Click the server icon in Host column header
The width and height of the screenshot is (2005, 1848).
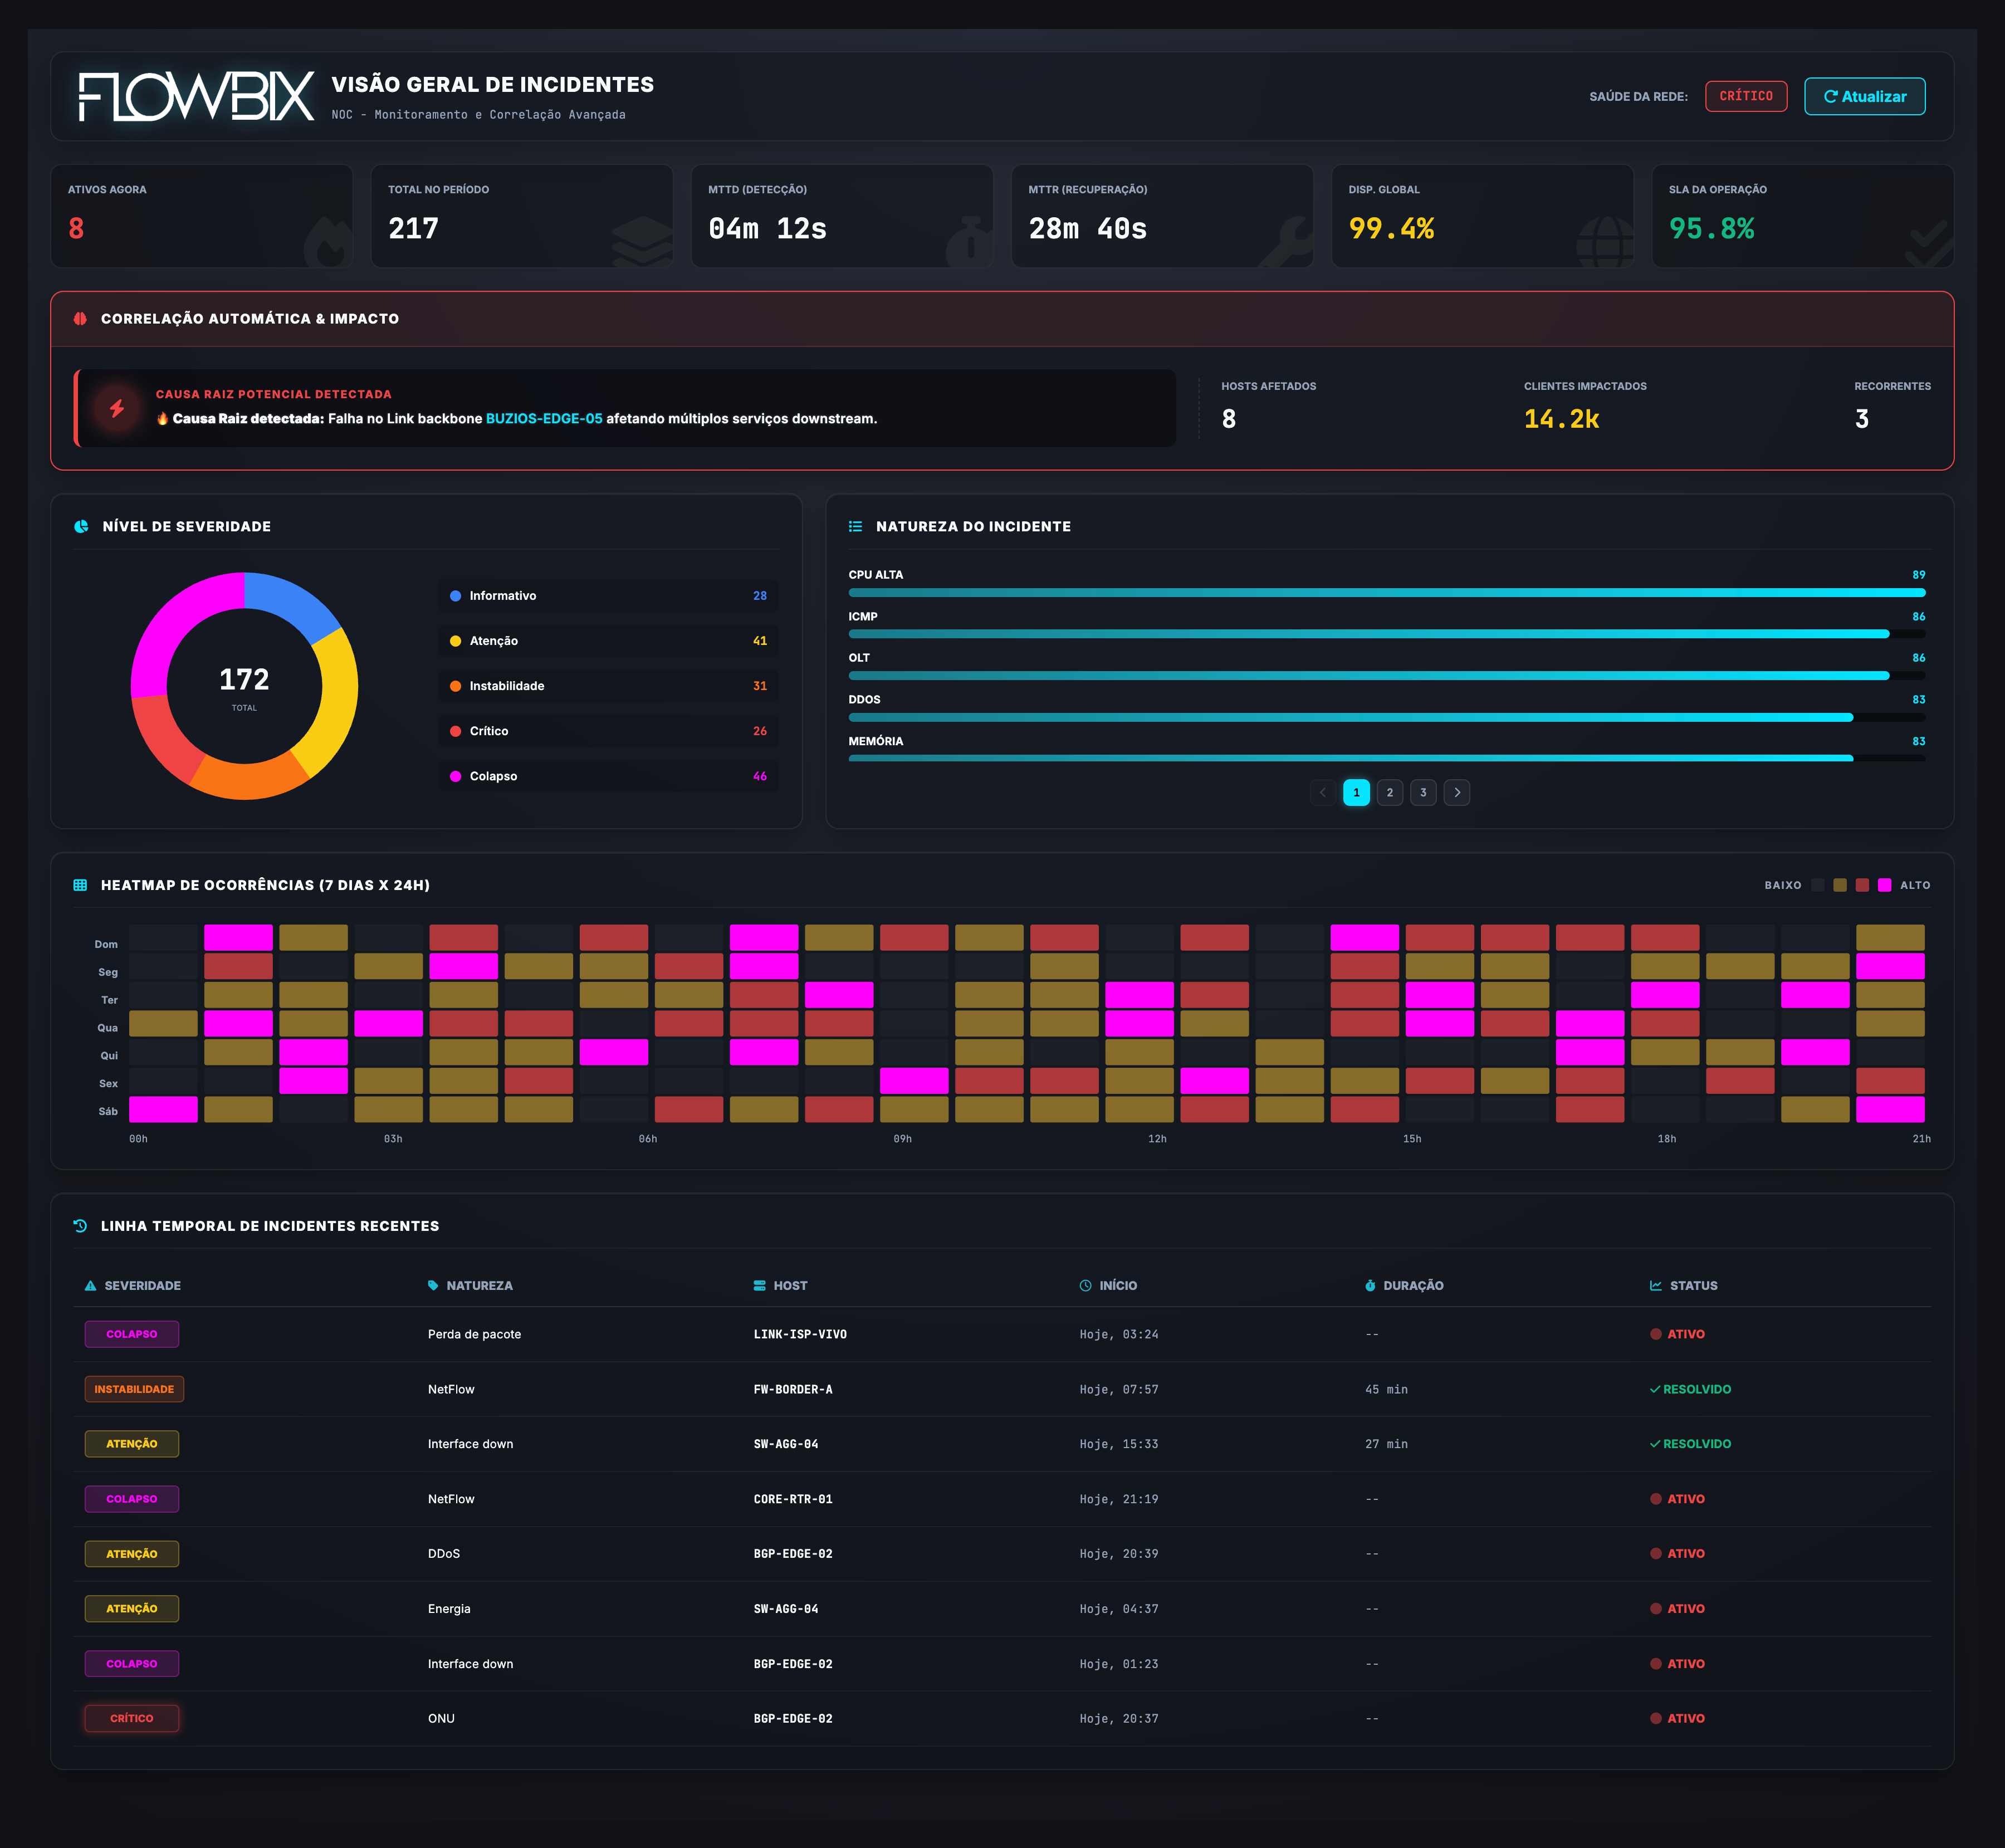click(760, 1286)
